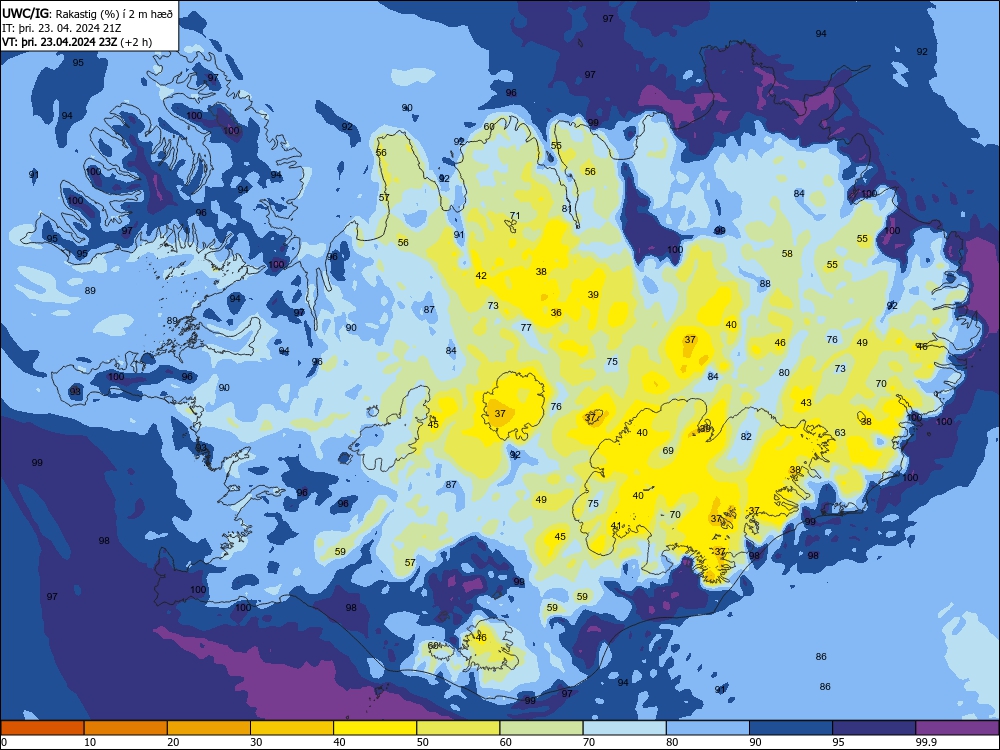
Task: Click the title text 'UWC/IG: Rakastig (%) í 2 m hæð'
Action: [x=87, y=13]
